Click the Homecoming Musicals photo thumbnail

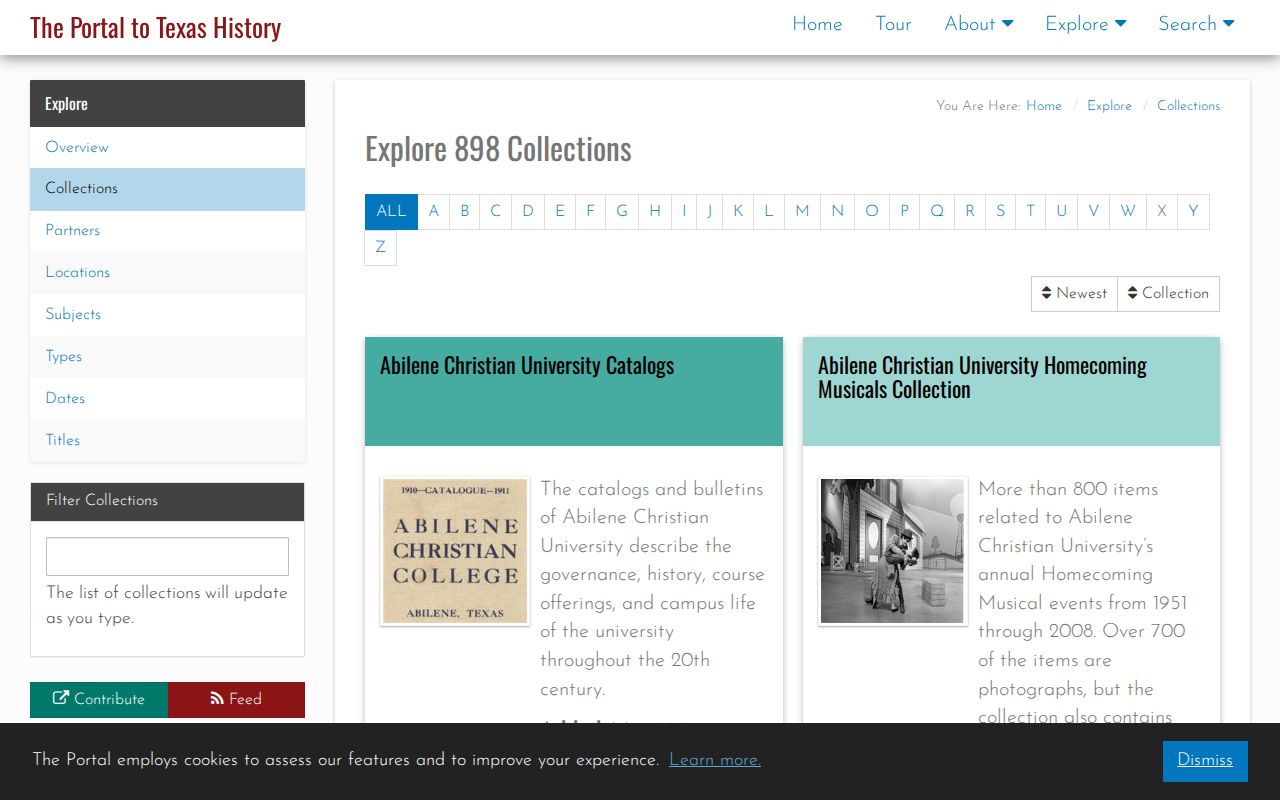click(x=893, y=552)
